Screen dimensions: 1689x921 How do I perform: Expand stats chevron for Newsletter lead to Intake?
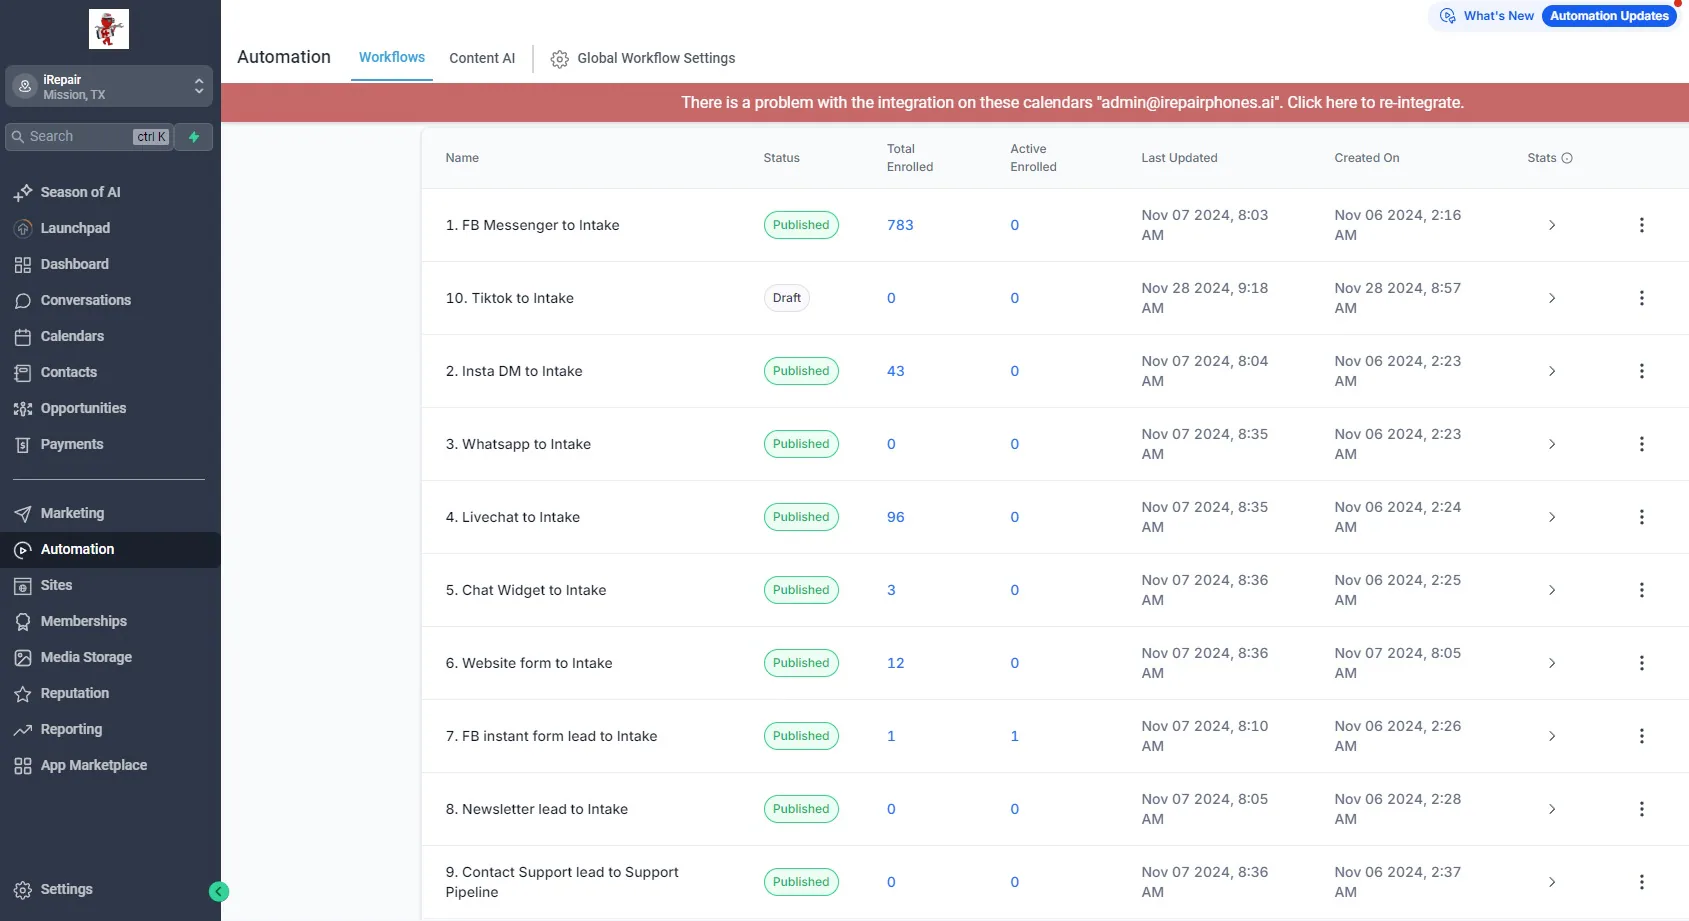(1551, 809)
